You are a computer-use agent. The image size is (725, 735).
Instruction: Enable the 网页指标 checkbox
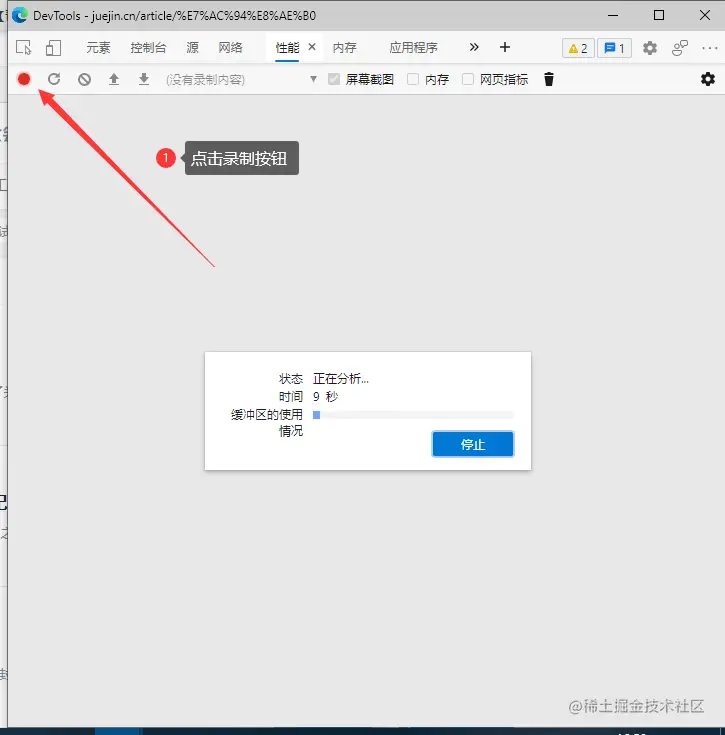click(468, 79)
